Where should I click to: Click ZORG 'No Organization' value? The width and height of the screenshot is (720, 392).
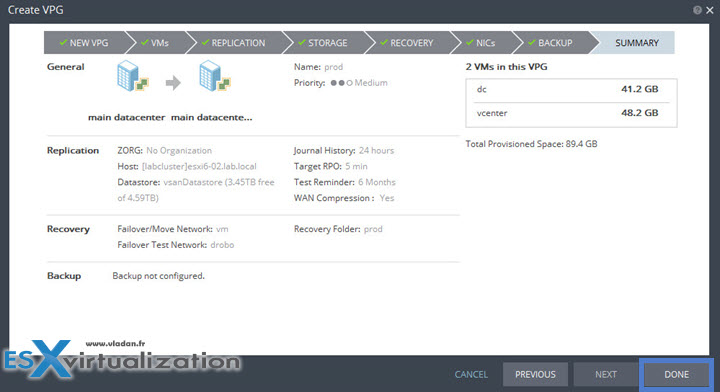point(179,151)
